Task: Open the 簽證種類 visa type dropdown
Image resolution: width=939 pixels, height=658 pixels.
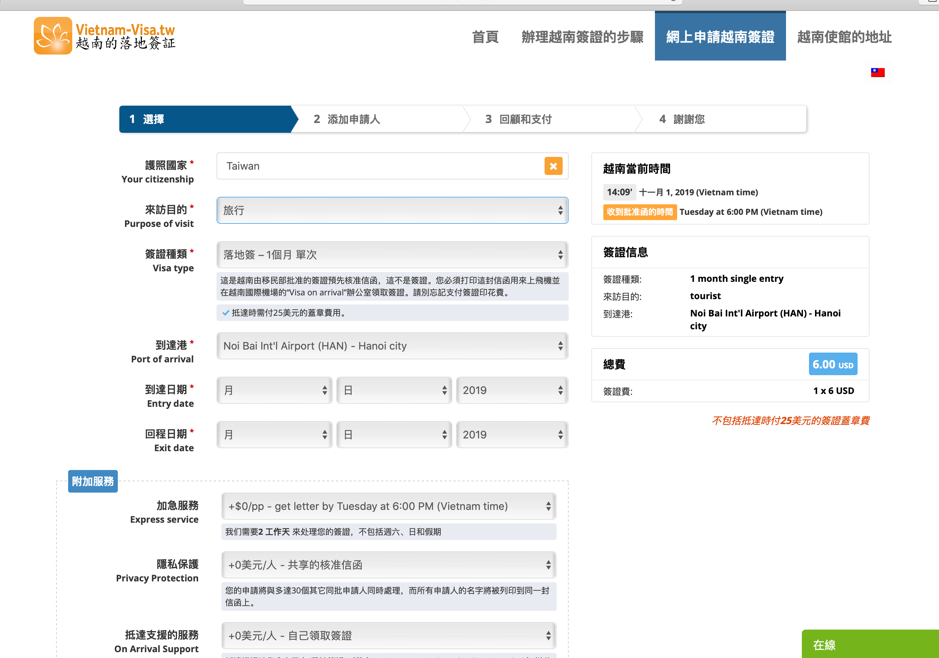Action: pos(392,255)
